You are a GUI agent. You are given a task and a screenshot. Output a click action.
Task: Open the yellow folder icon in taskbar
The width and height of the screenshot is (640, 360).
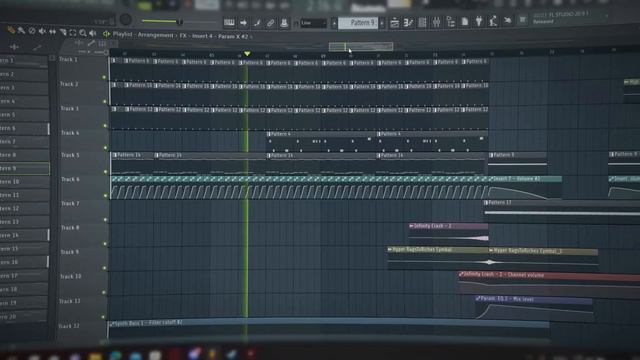pos(95,356)
